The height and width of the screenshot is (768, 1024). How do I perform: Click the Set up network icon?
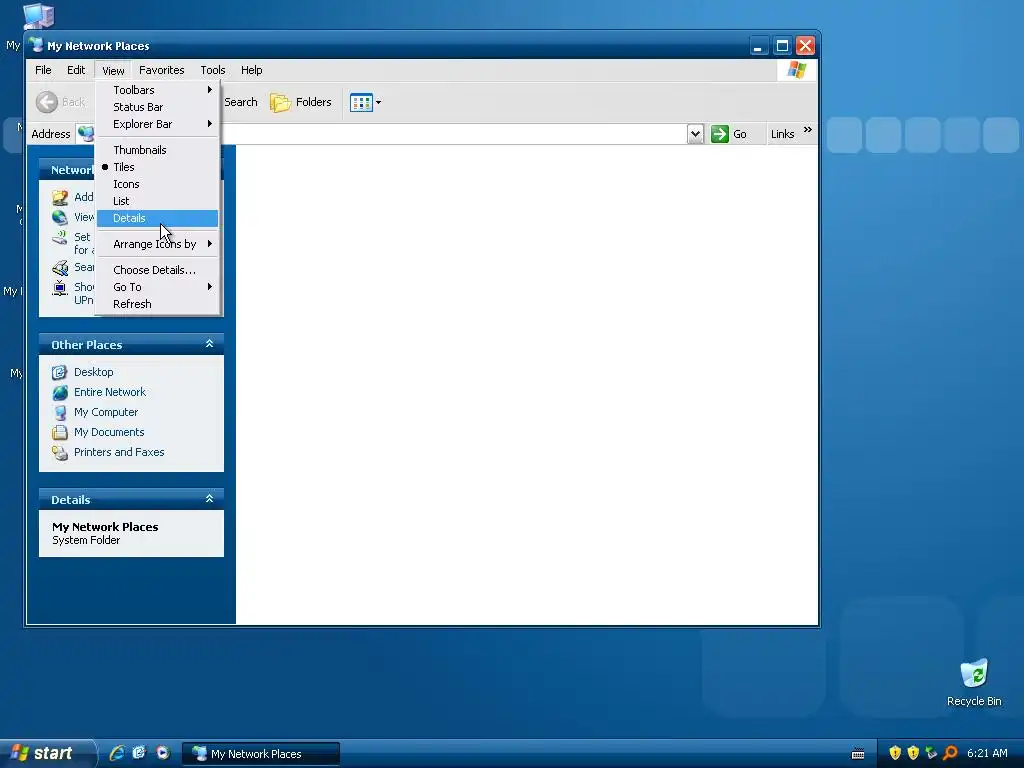[x=59, y=238]
